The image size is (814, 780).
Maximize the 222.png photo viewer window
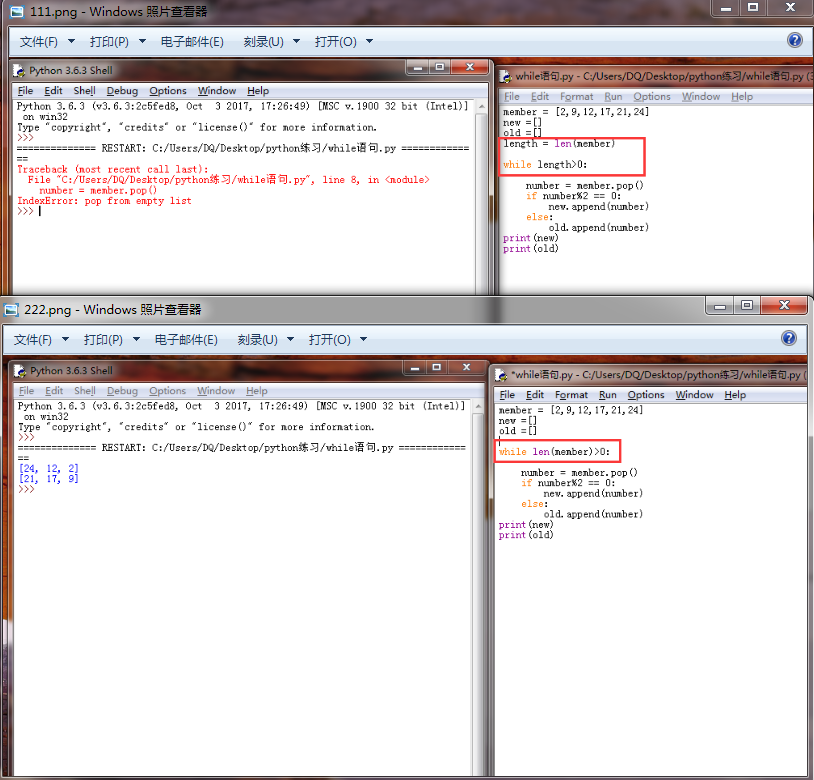747,306
